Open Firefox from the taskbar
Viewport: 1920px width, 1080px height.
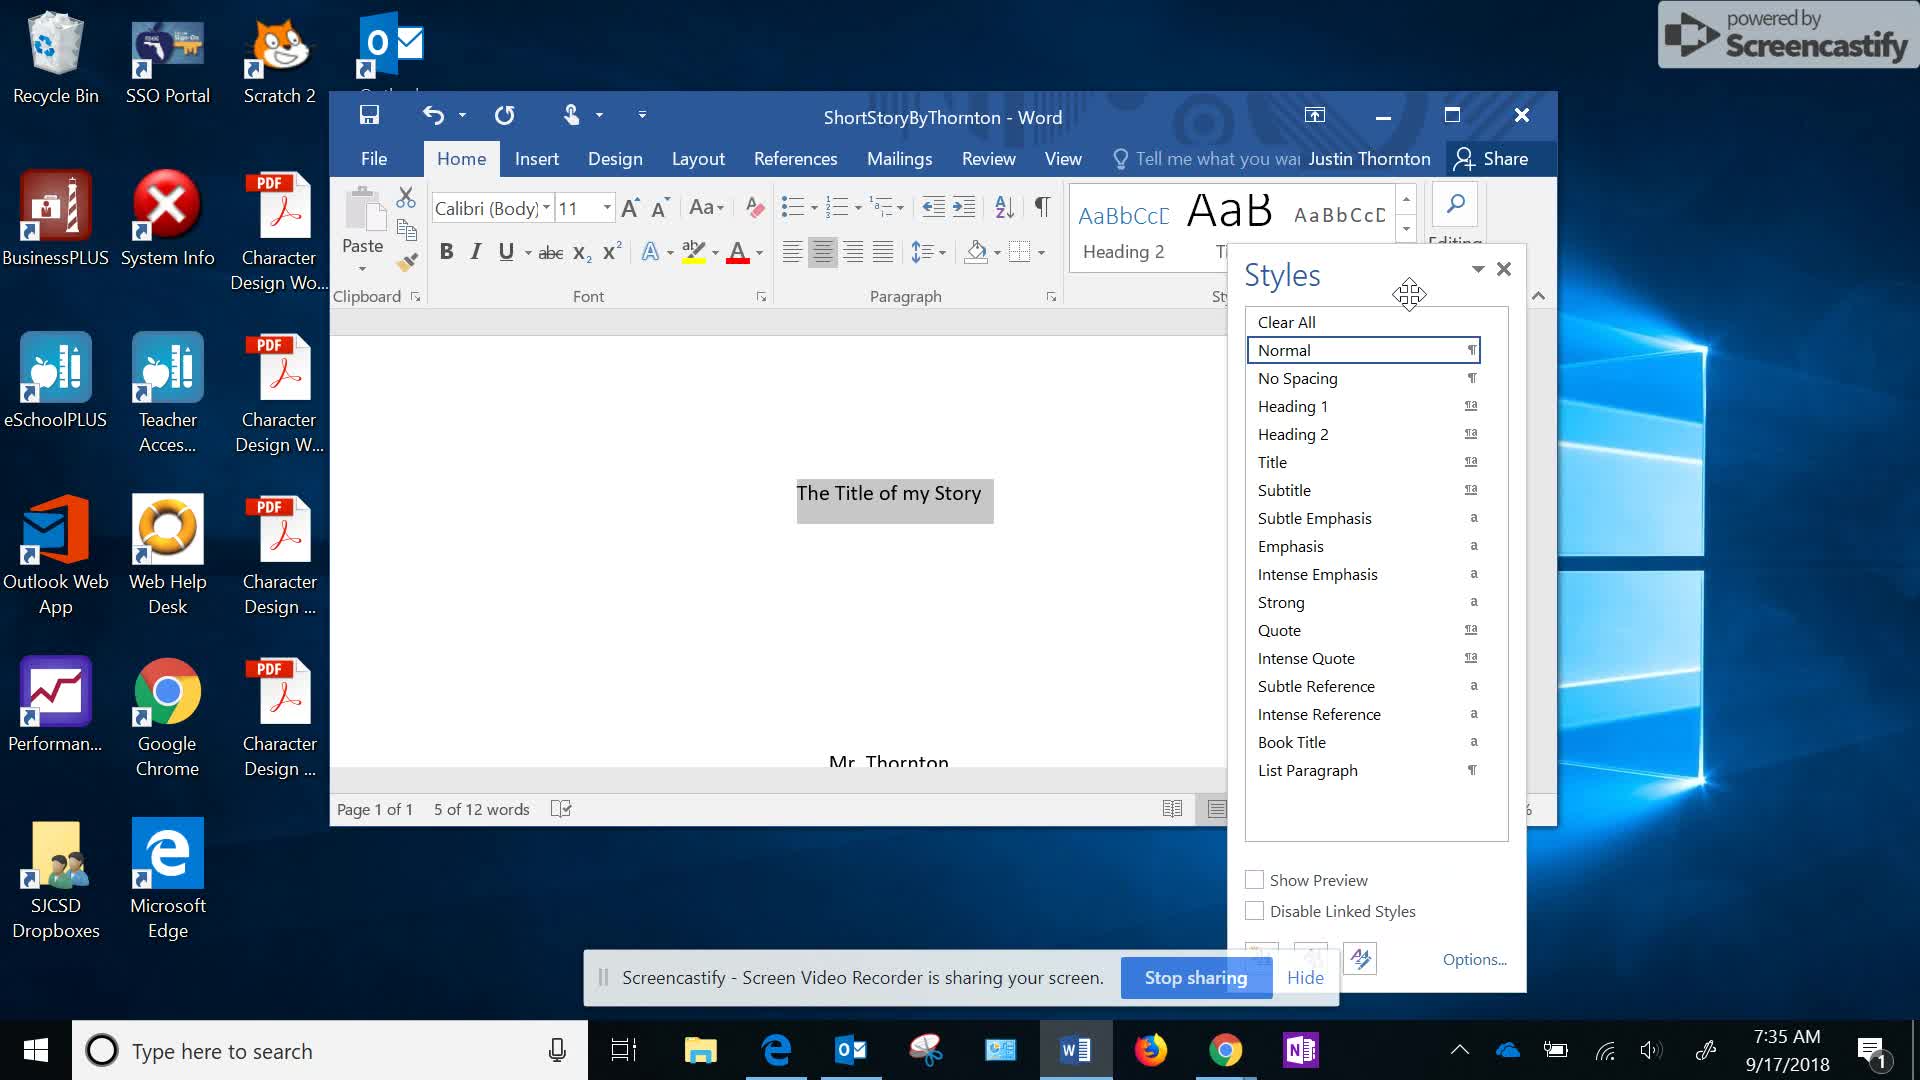tap(1150, 1050)
